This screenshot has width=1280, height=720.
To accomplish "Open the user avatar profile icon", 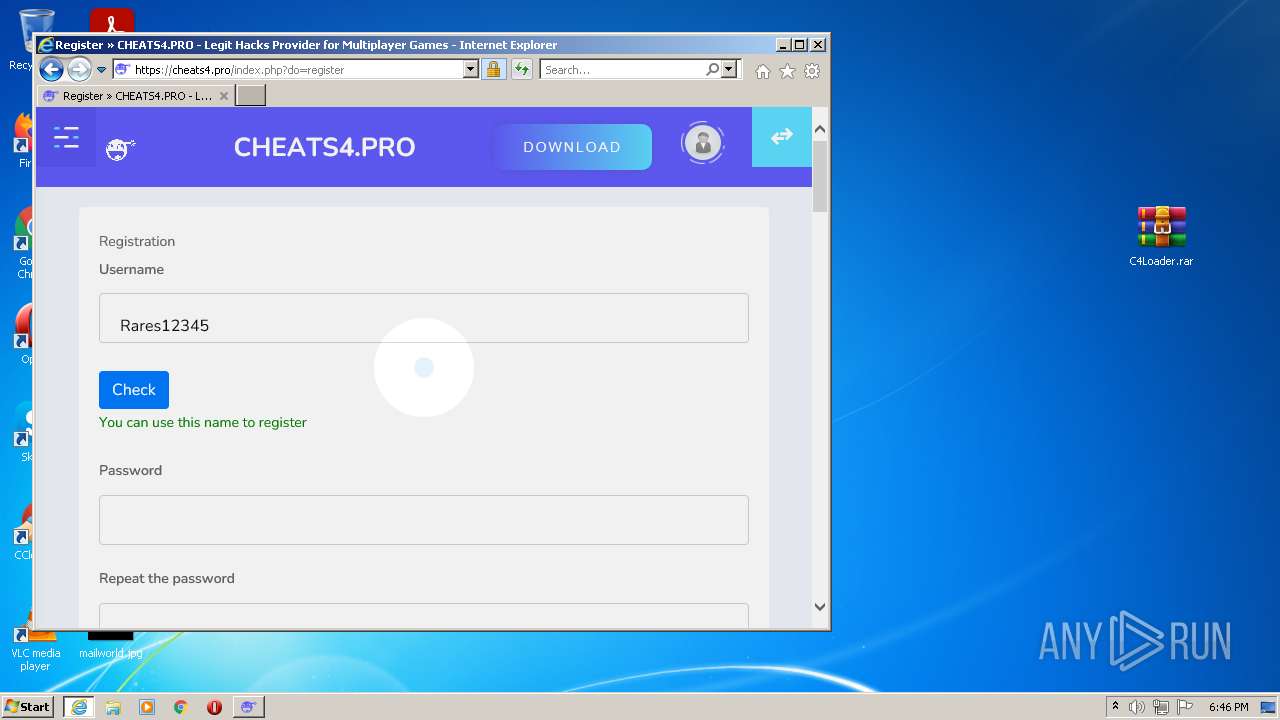I will point(703,144).
